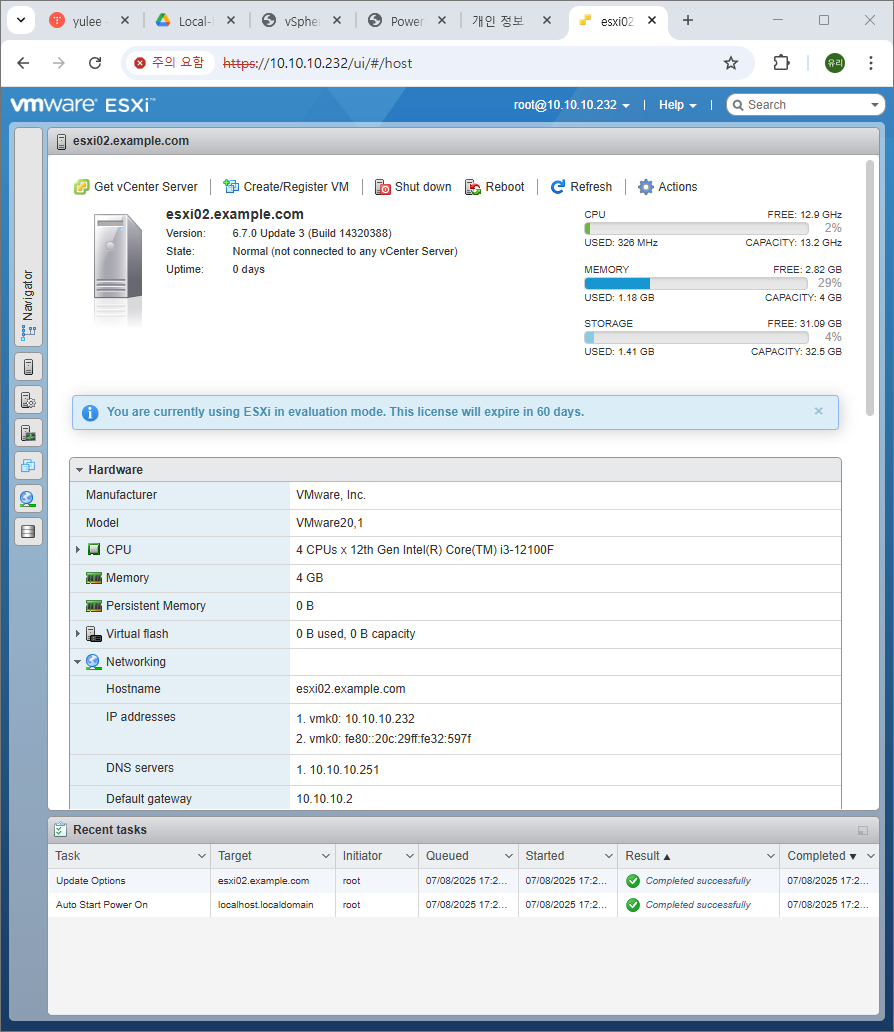Sort by the Result column header

tap(698, 856)
